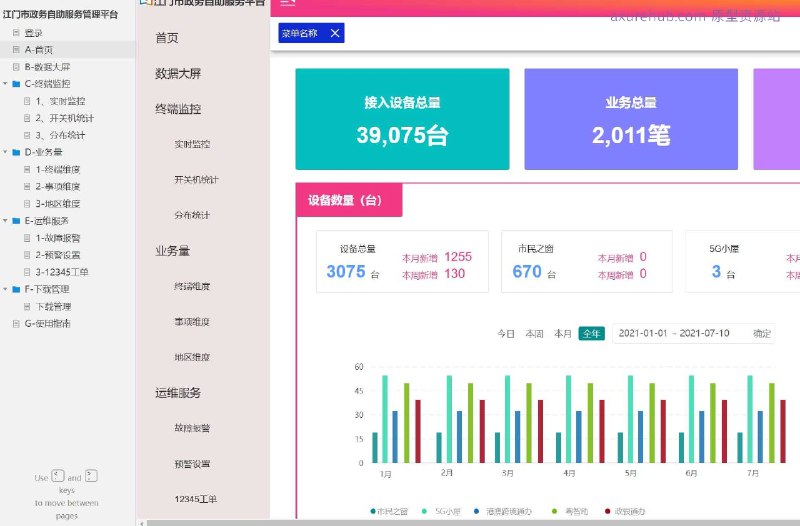The image size is (800, 526).
Task: Click the date range field 2021-01-01 – 2021-07-10
Action: tap(674, 333)
